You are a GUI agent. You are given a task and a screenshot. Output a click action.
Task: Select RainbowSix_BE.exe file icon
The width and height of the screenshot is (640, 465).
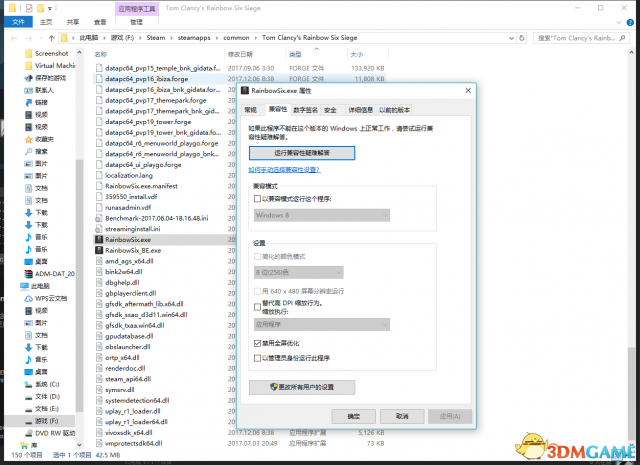99,250
